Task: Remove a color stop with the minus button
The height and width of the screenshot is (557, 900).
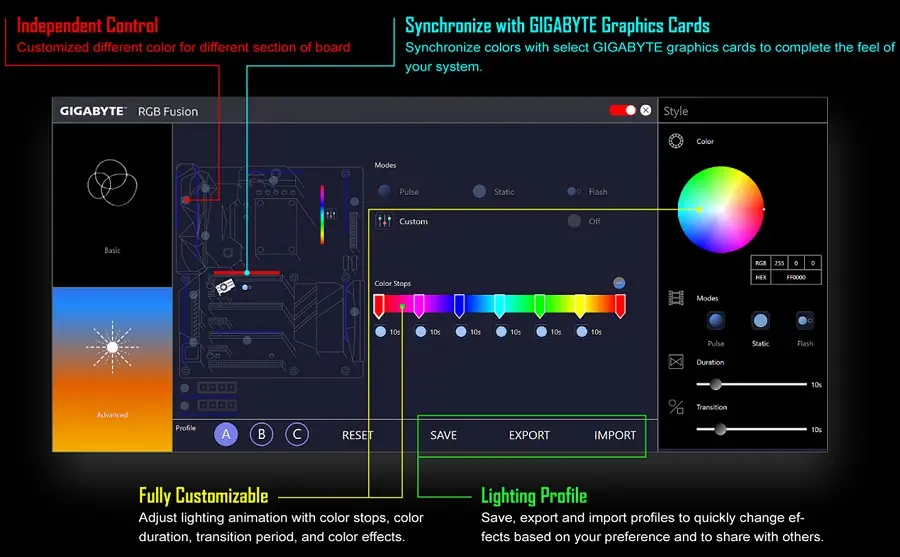Action: [619, 283]
